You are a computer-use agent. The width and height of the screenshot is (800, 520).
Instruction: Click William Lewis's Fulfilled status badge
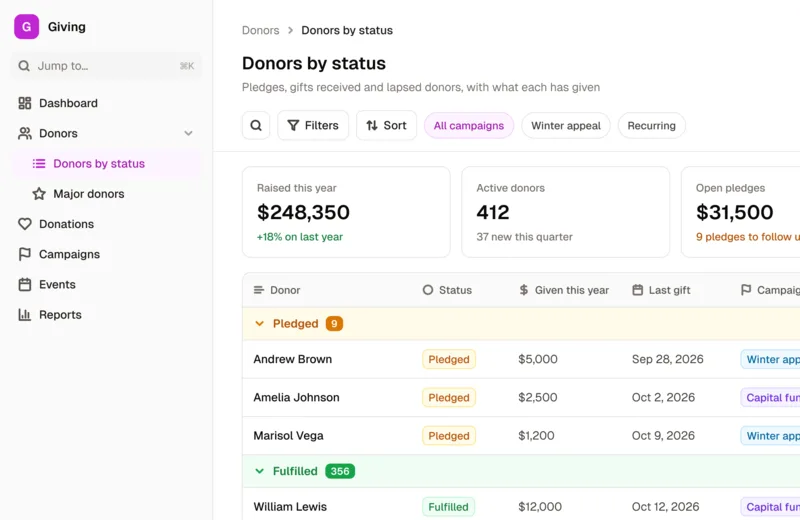[x=448, y=507]
